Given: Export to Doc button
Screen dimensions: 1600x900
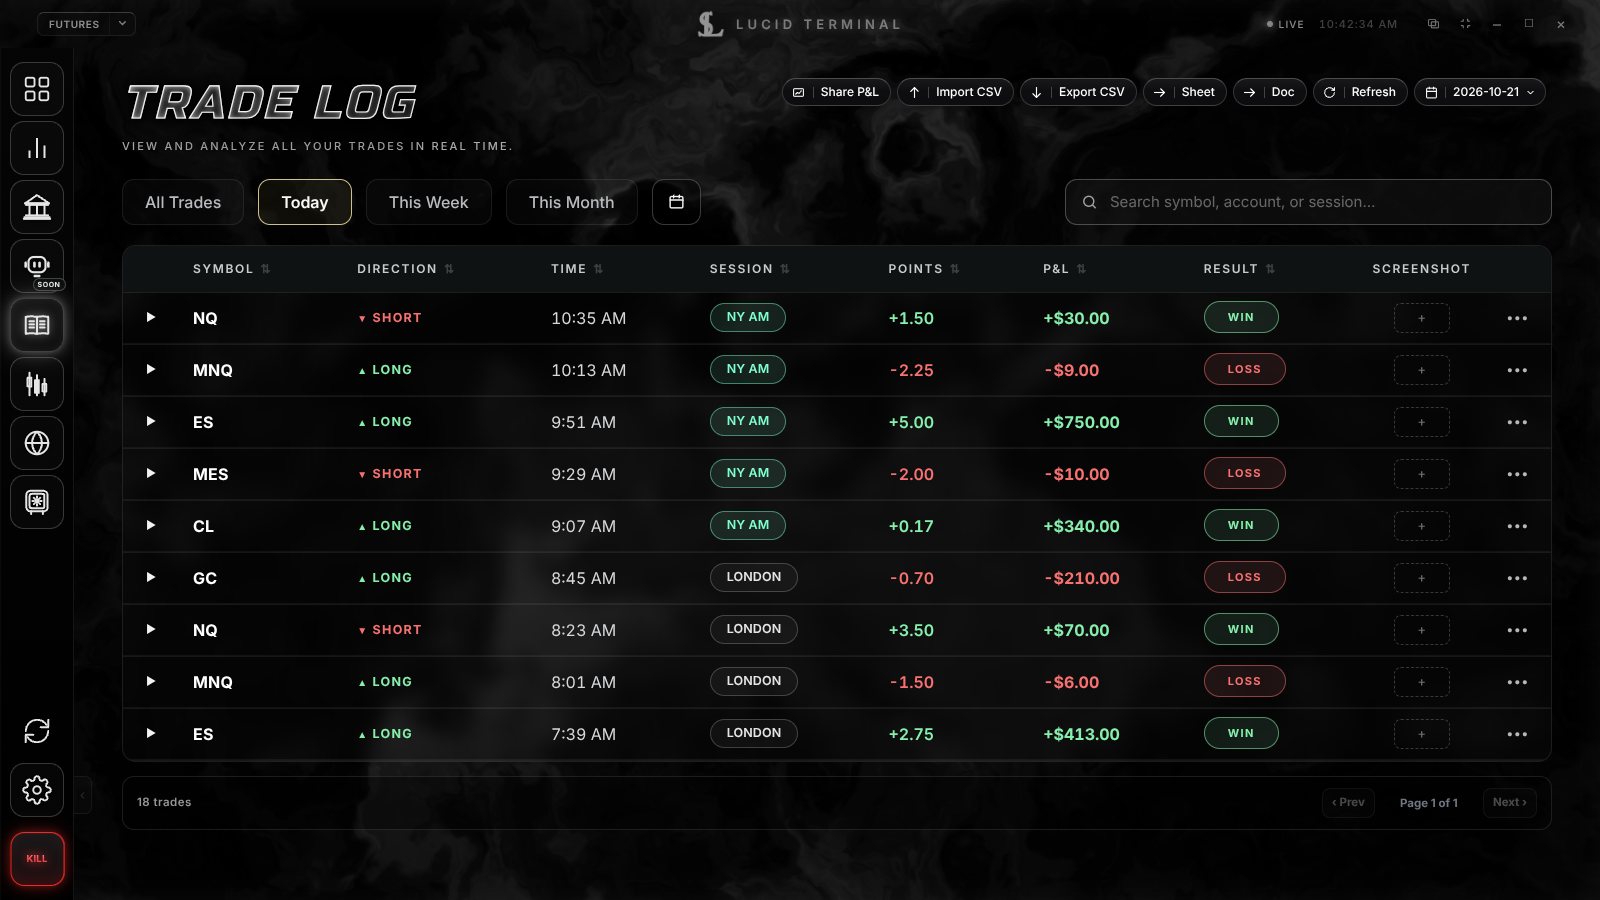Looking at the screenshot, I should tap(1270, 92).
